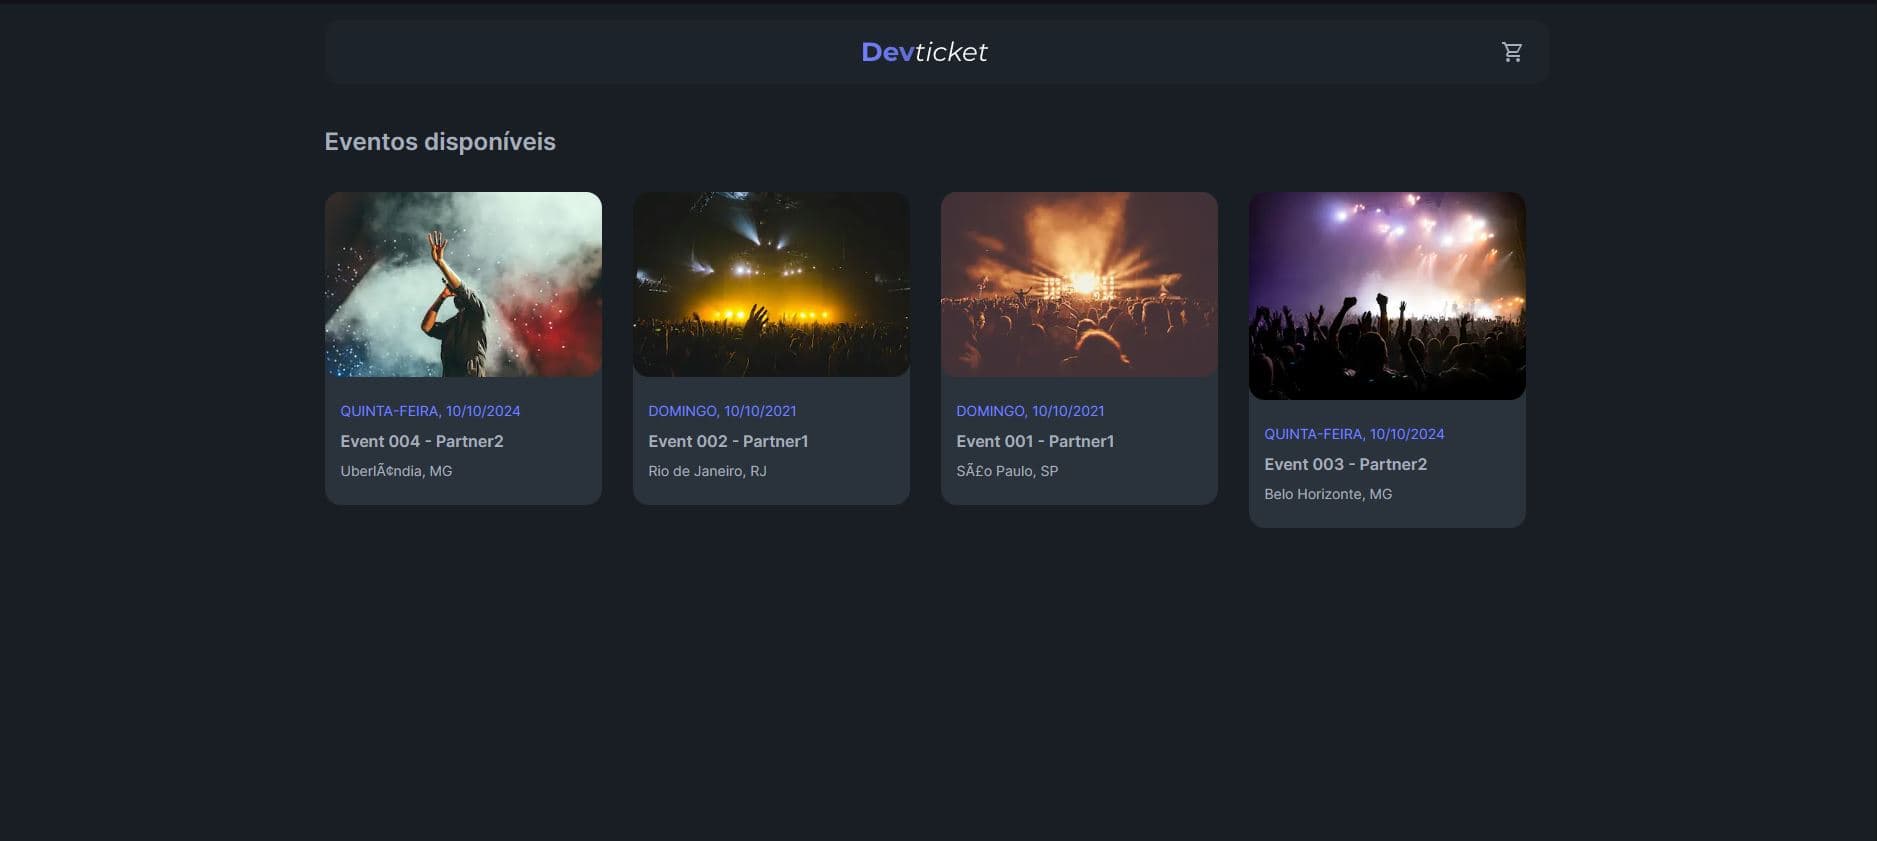Image resolution: width=1877 pixels, height=841 pixels.
Task: Select the Event 003 - Partner2 title
Action: tap(1345, 464)
